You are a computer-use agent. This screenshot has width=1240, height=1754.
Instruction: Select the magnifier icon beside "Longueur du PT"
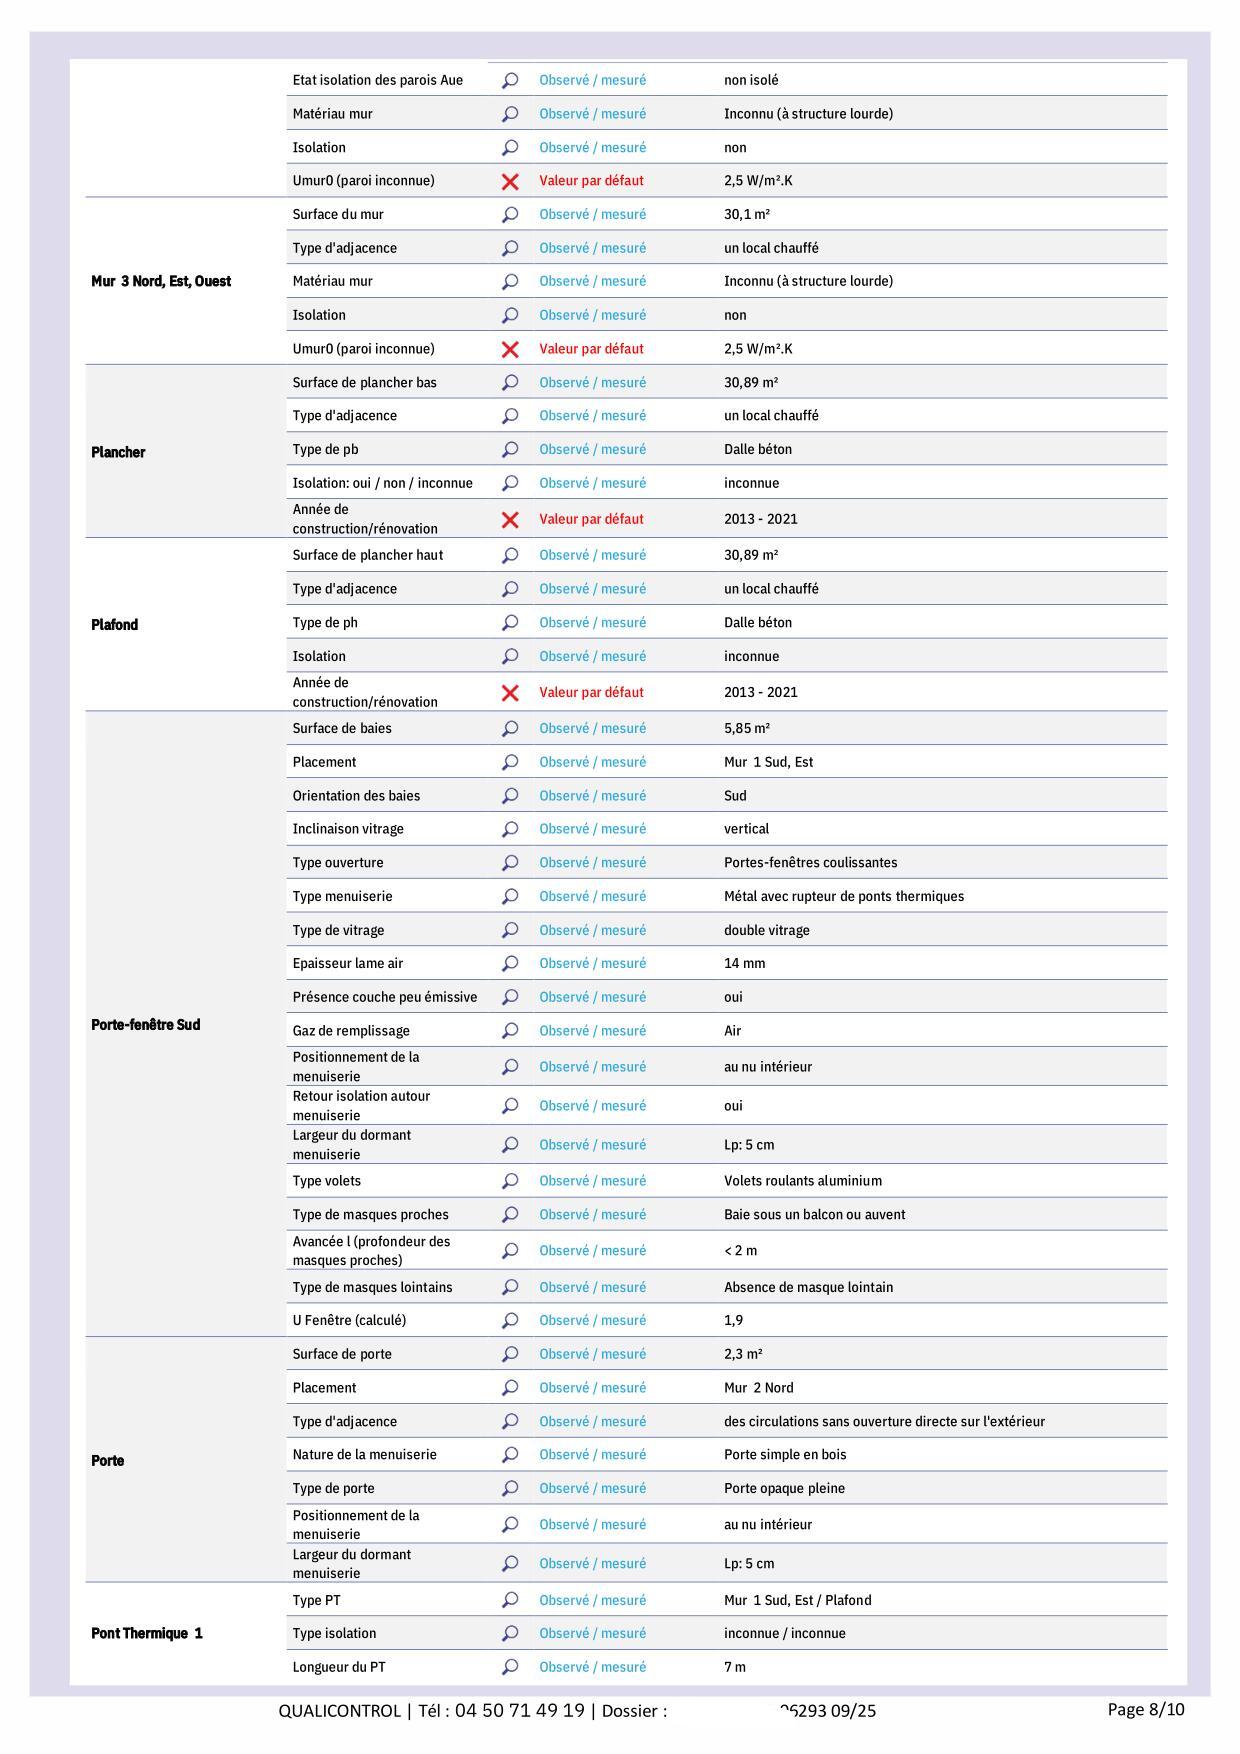(510, 1667)
